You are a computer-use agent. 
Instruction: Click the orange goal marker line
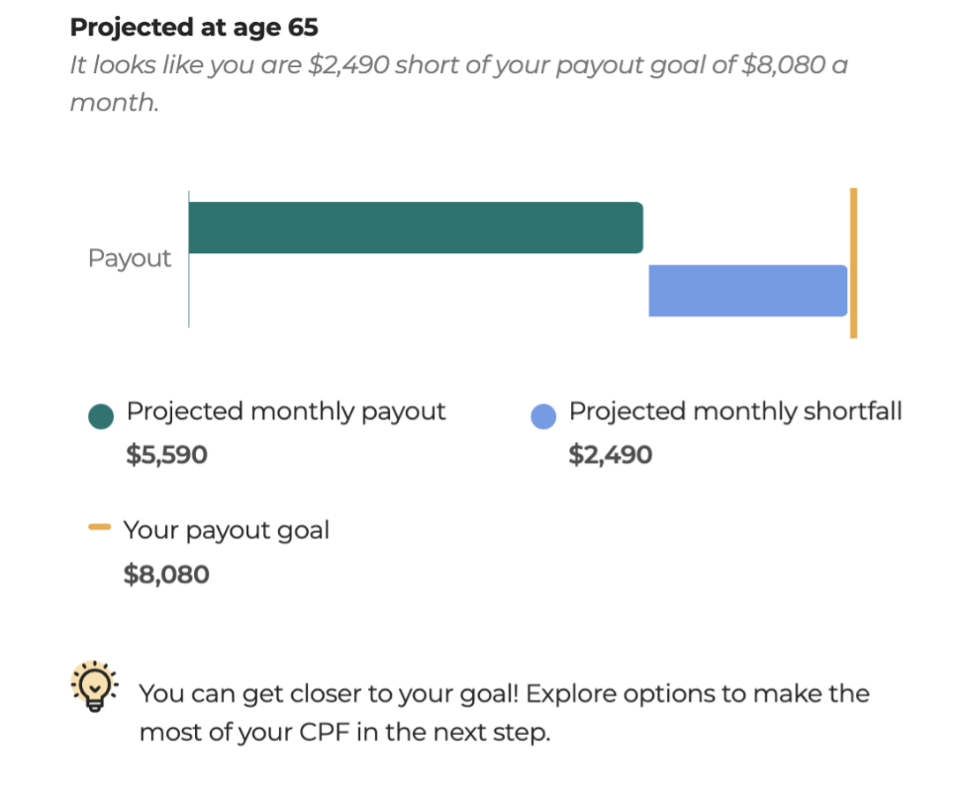pos(854,263)
